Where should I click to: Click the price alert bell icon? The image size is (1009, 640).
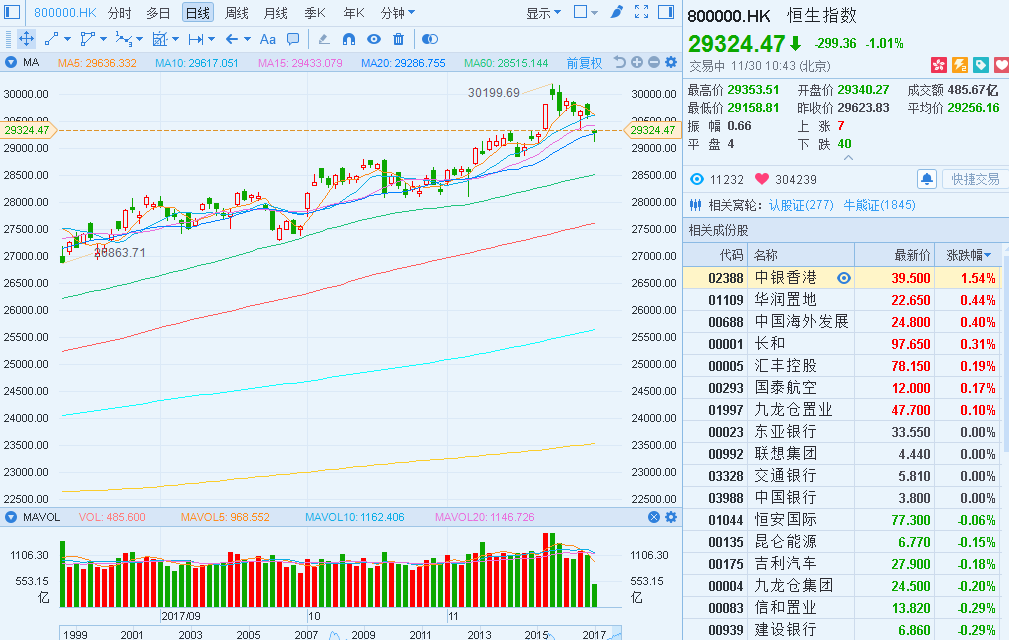point(927,179)
